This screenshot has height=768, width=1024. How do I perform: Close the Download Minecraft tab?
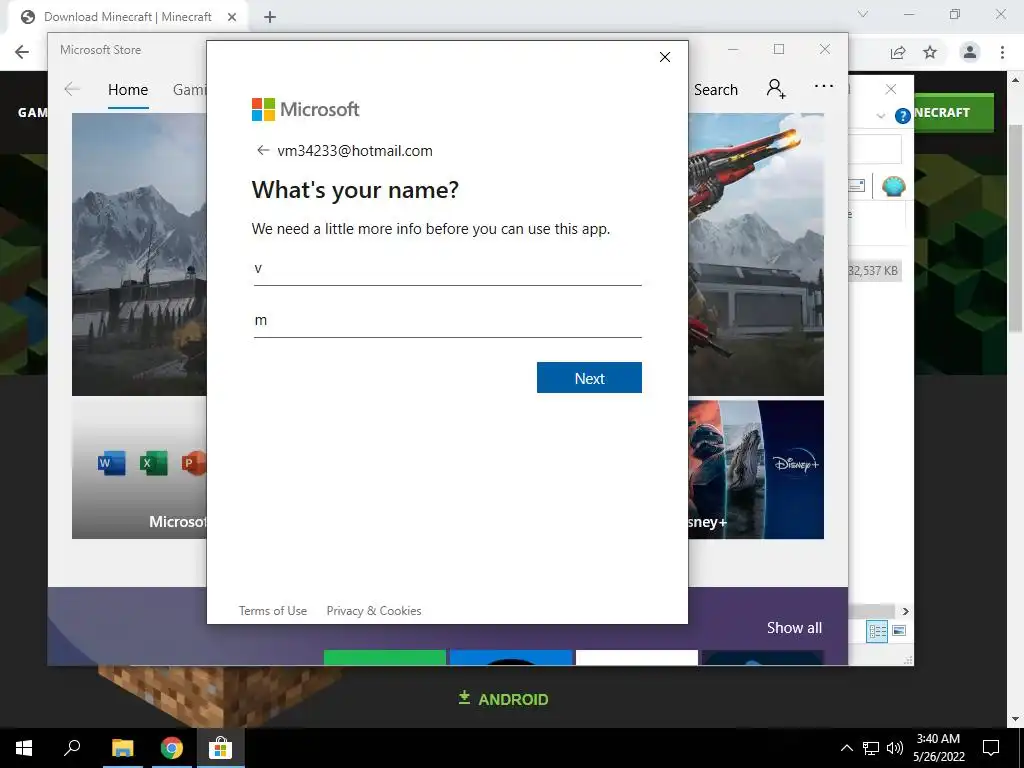click(232, 17)
